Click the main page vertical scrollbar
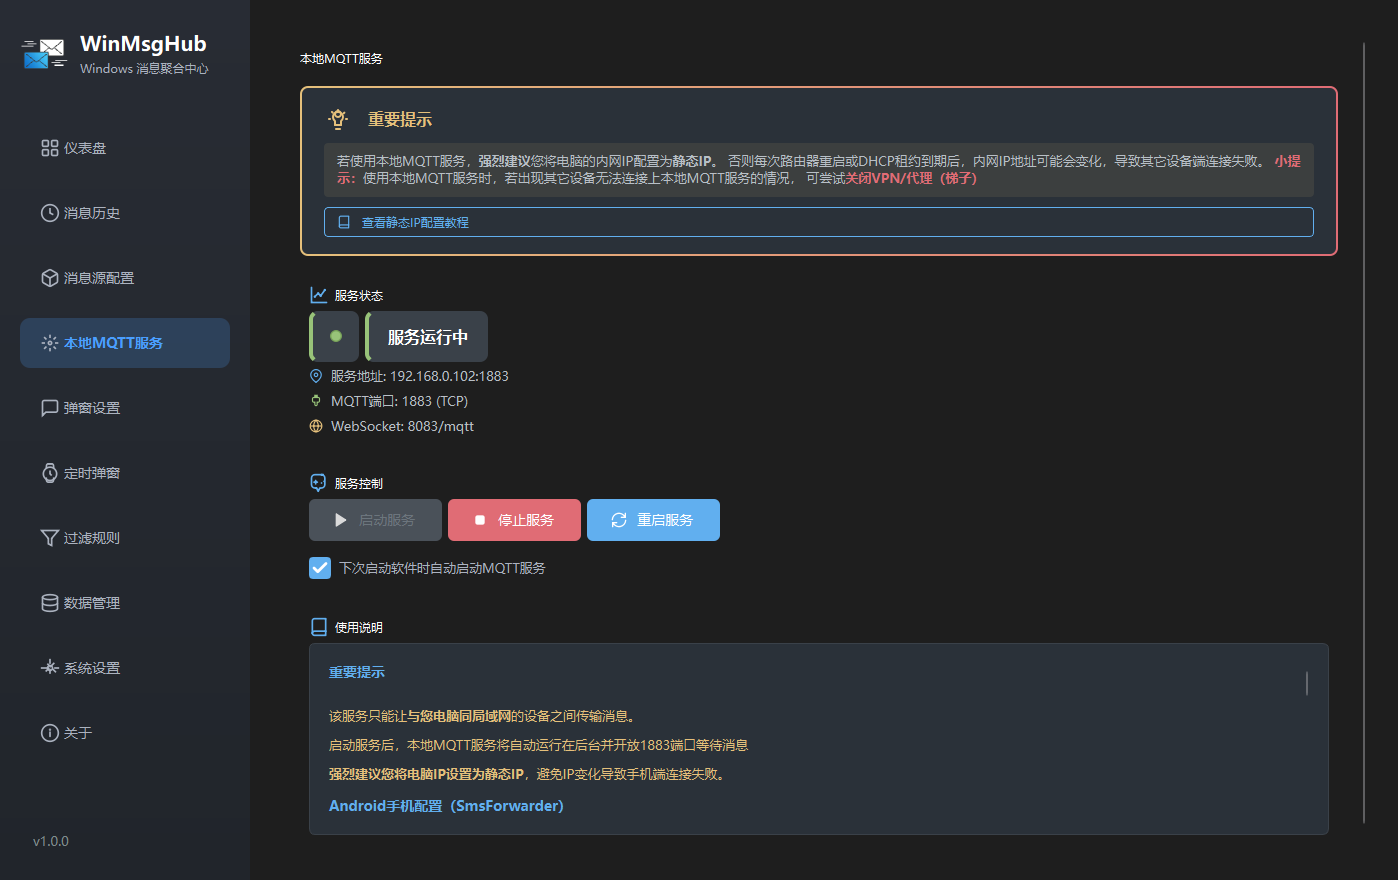The height and width of the screenshot is (880, 1398). pos(1363,432)
